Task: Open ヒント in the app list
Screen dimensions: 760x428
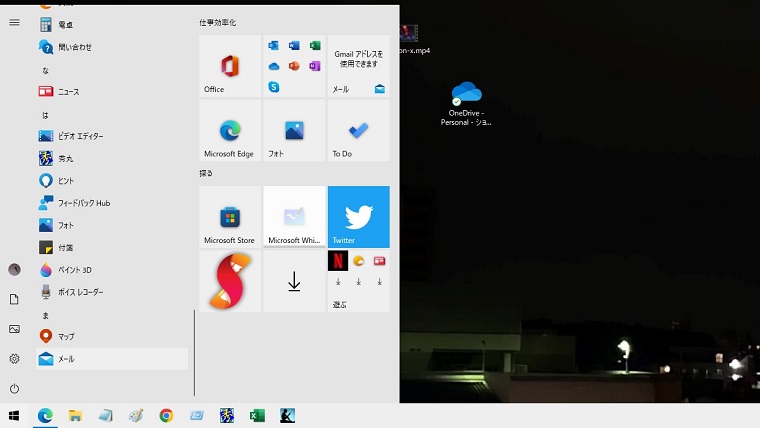Action: click(112, 181)
